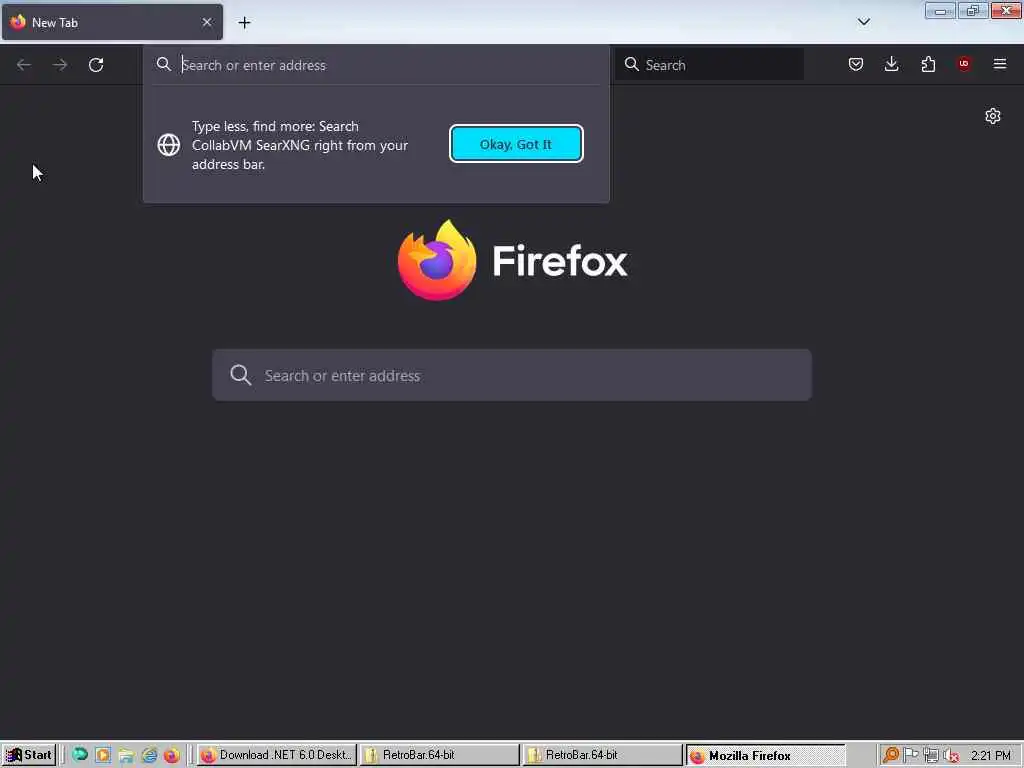Click the 2:21 PM clock
Image resolution: width=1024 pixels, height=768 pixels.
(x=990, y=756)
